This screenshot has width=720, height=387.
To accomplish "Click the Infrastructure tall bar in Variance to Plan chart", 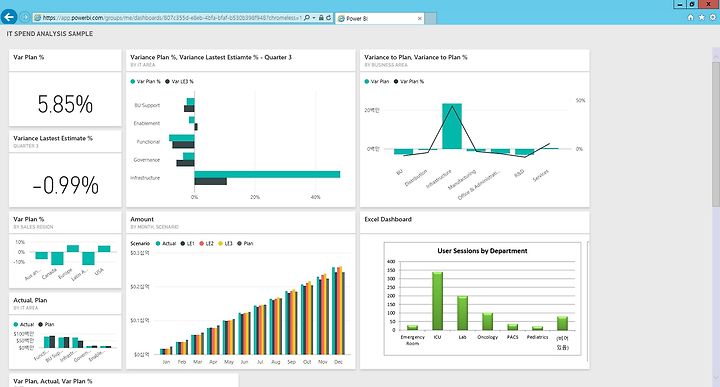I will tap(452, 126).
